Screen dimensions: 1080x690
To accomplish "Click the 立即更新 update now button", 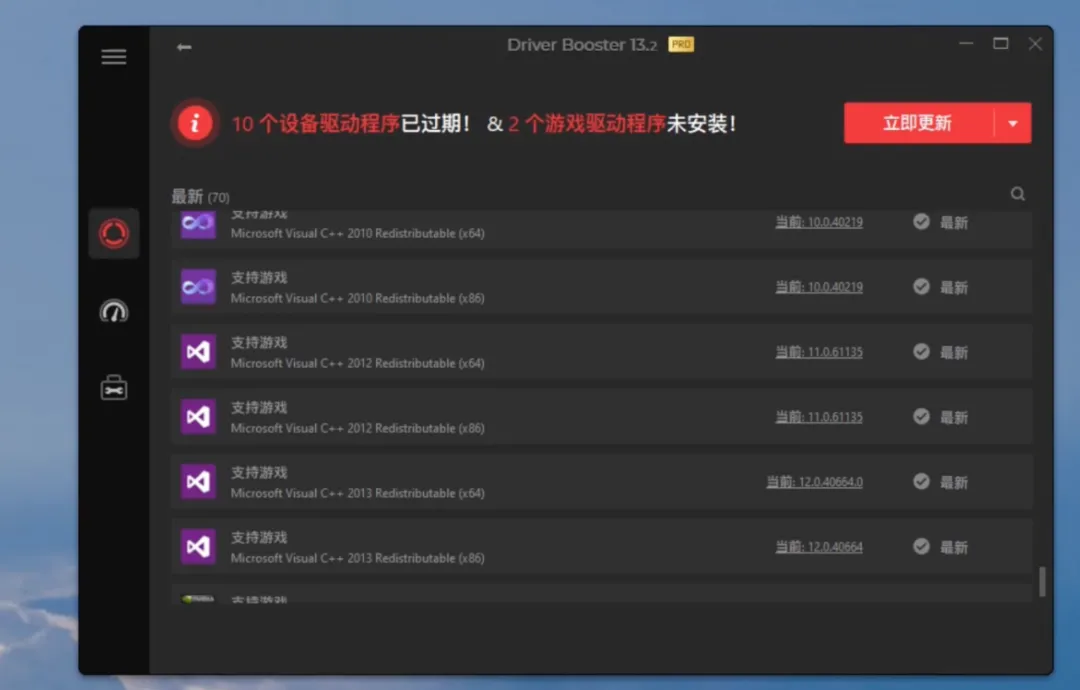I will click(919, 123).
